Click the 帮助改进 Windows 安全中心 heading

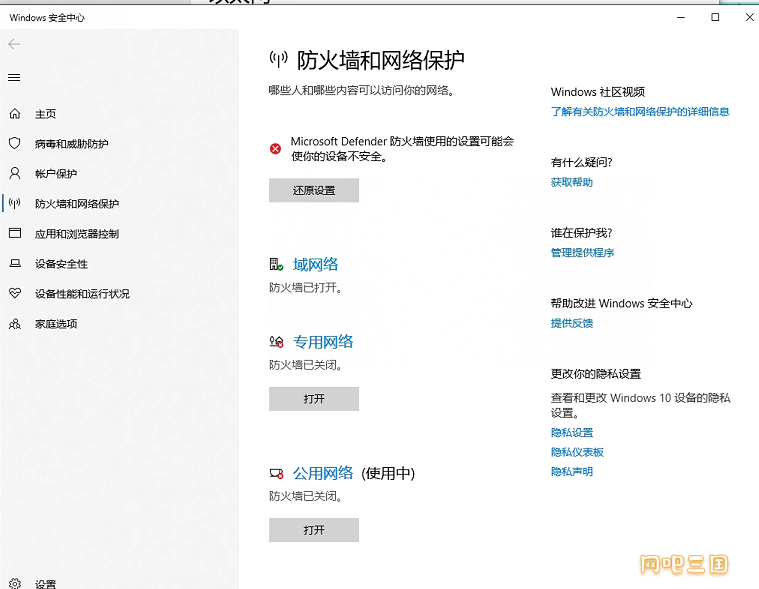(x=622, y=303)
